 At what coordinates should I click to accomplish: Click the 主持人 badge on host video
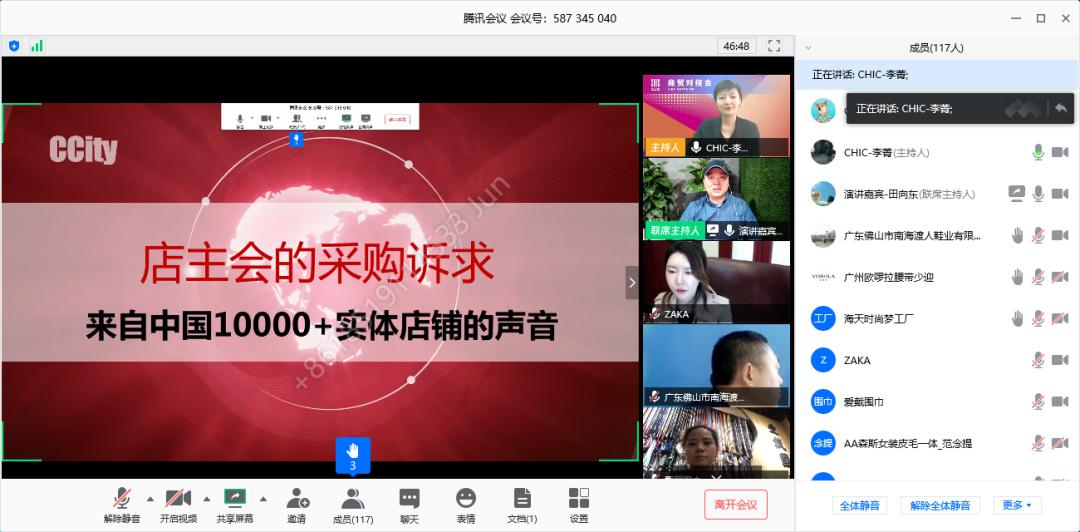(665, 147)
